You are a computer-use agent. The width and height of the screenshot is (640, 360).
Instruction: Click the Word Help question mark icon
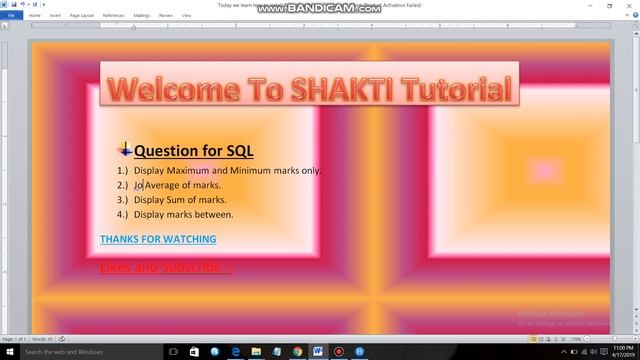636,15
